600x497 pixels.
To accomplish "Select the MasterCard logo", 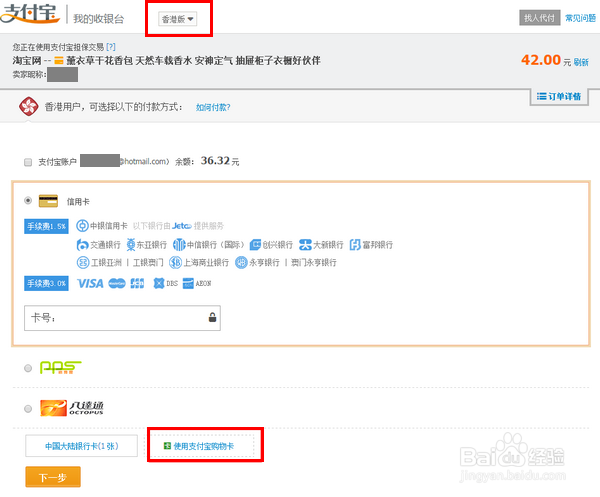I will (117, 284).
